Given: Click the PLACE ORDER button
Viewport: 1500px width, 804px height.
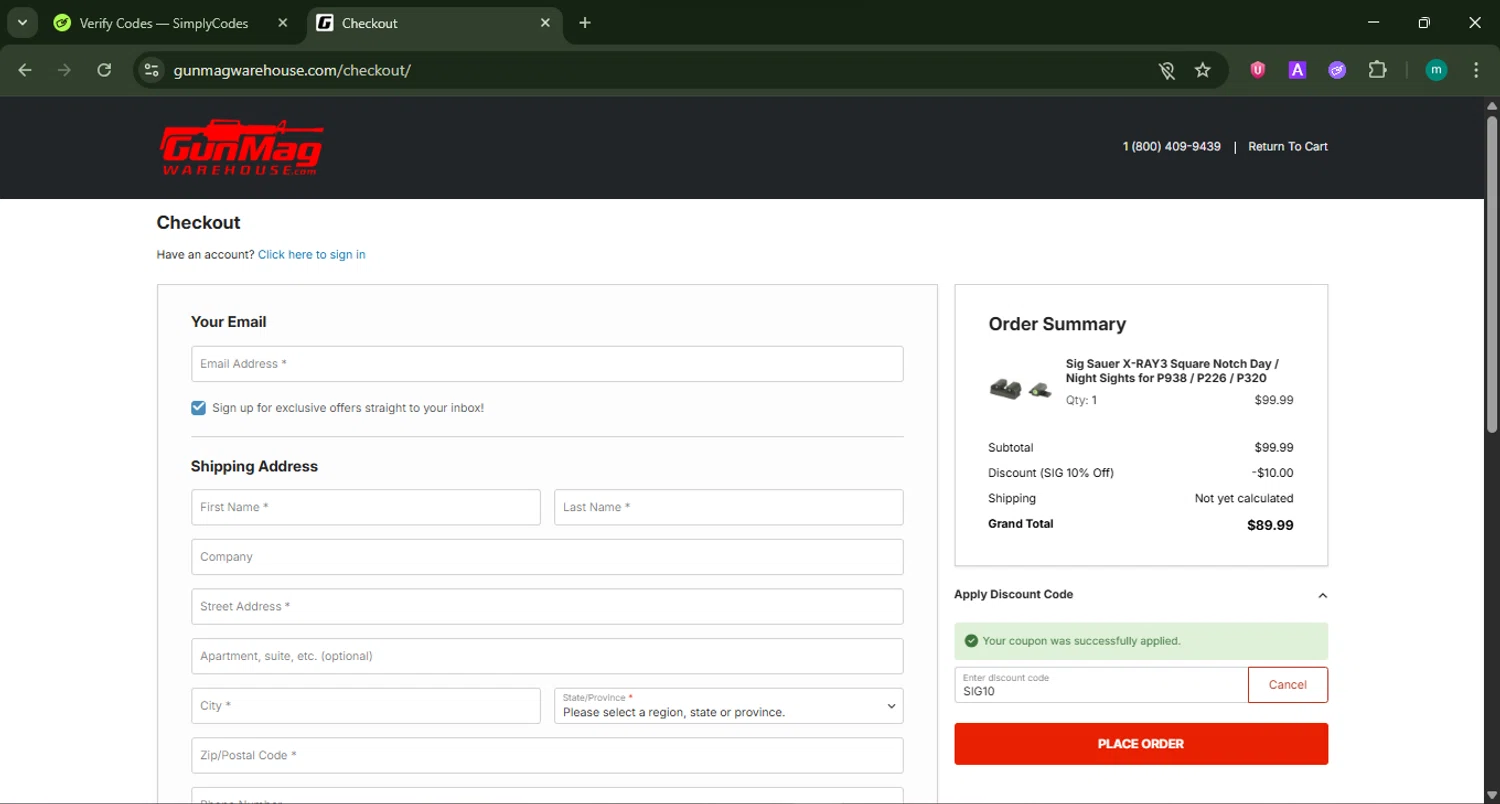Looking at the screenshot, I should click(1141, 744).
